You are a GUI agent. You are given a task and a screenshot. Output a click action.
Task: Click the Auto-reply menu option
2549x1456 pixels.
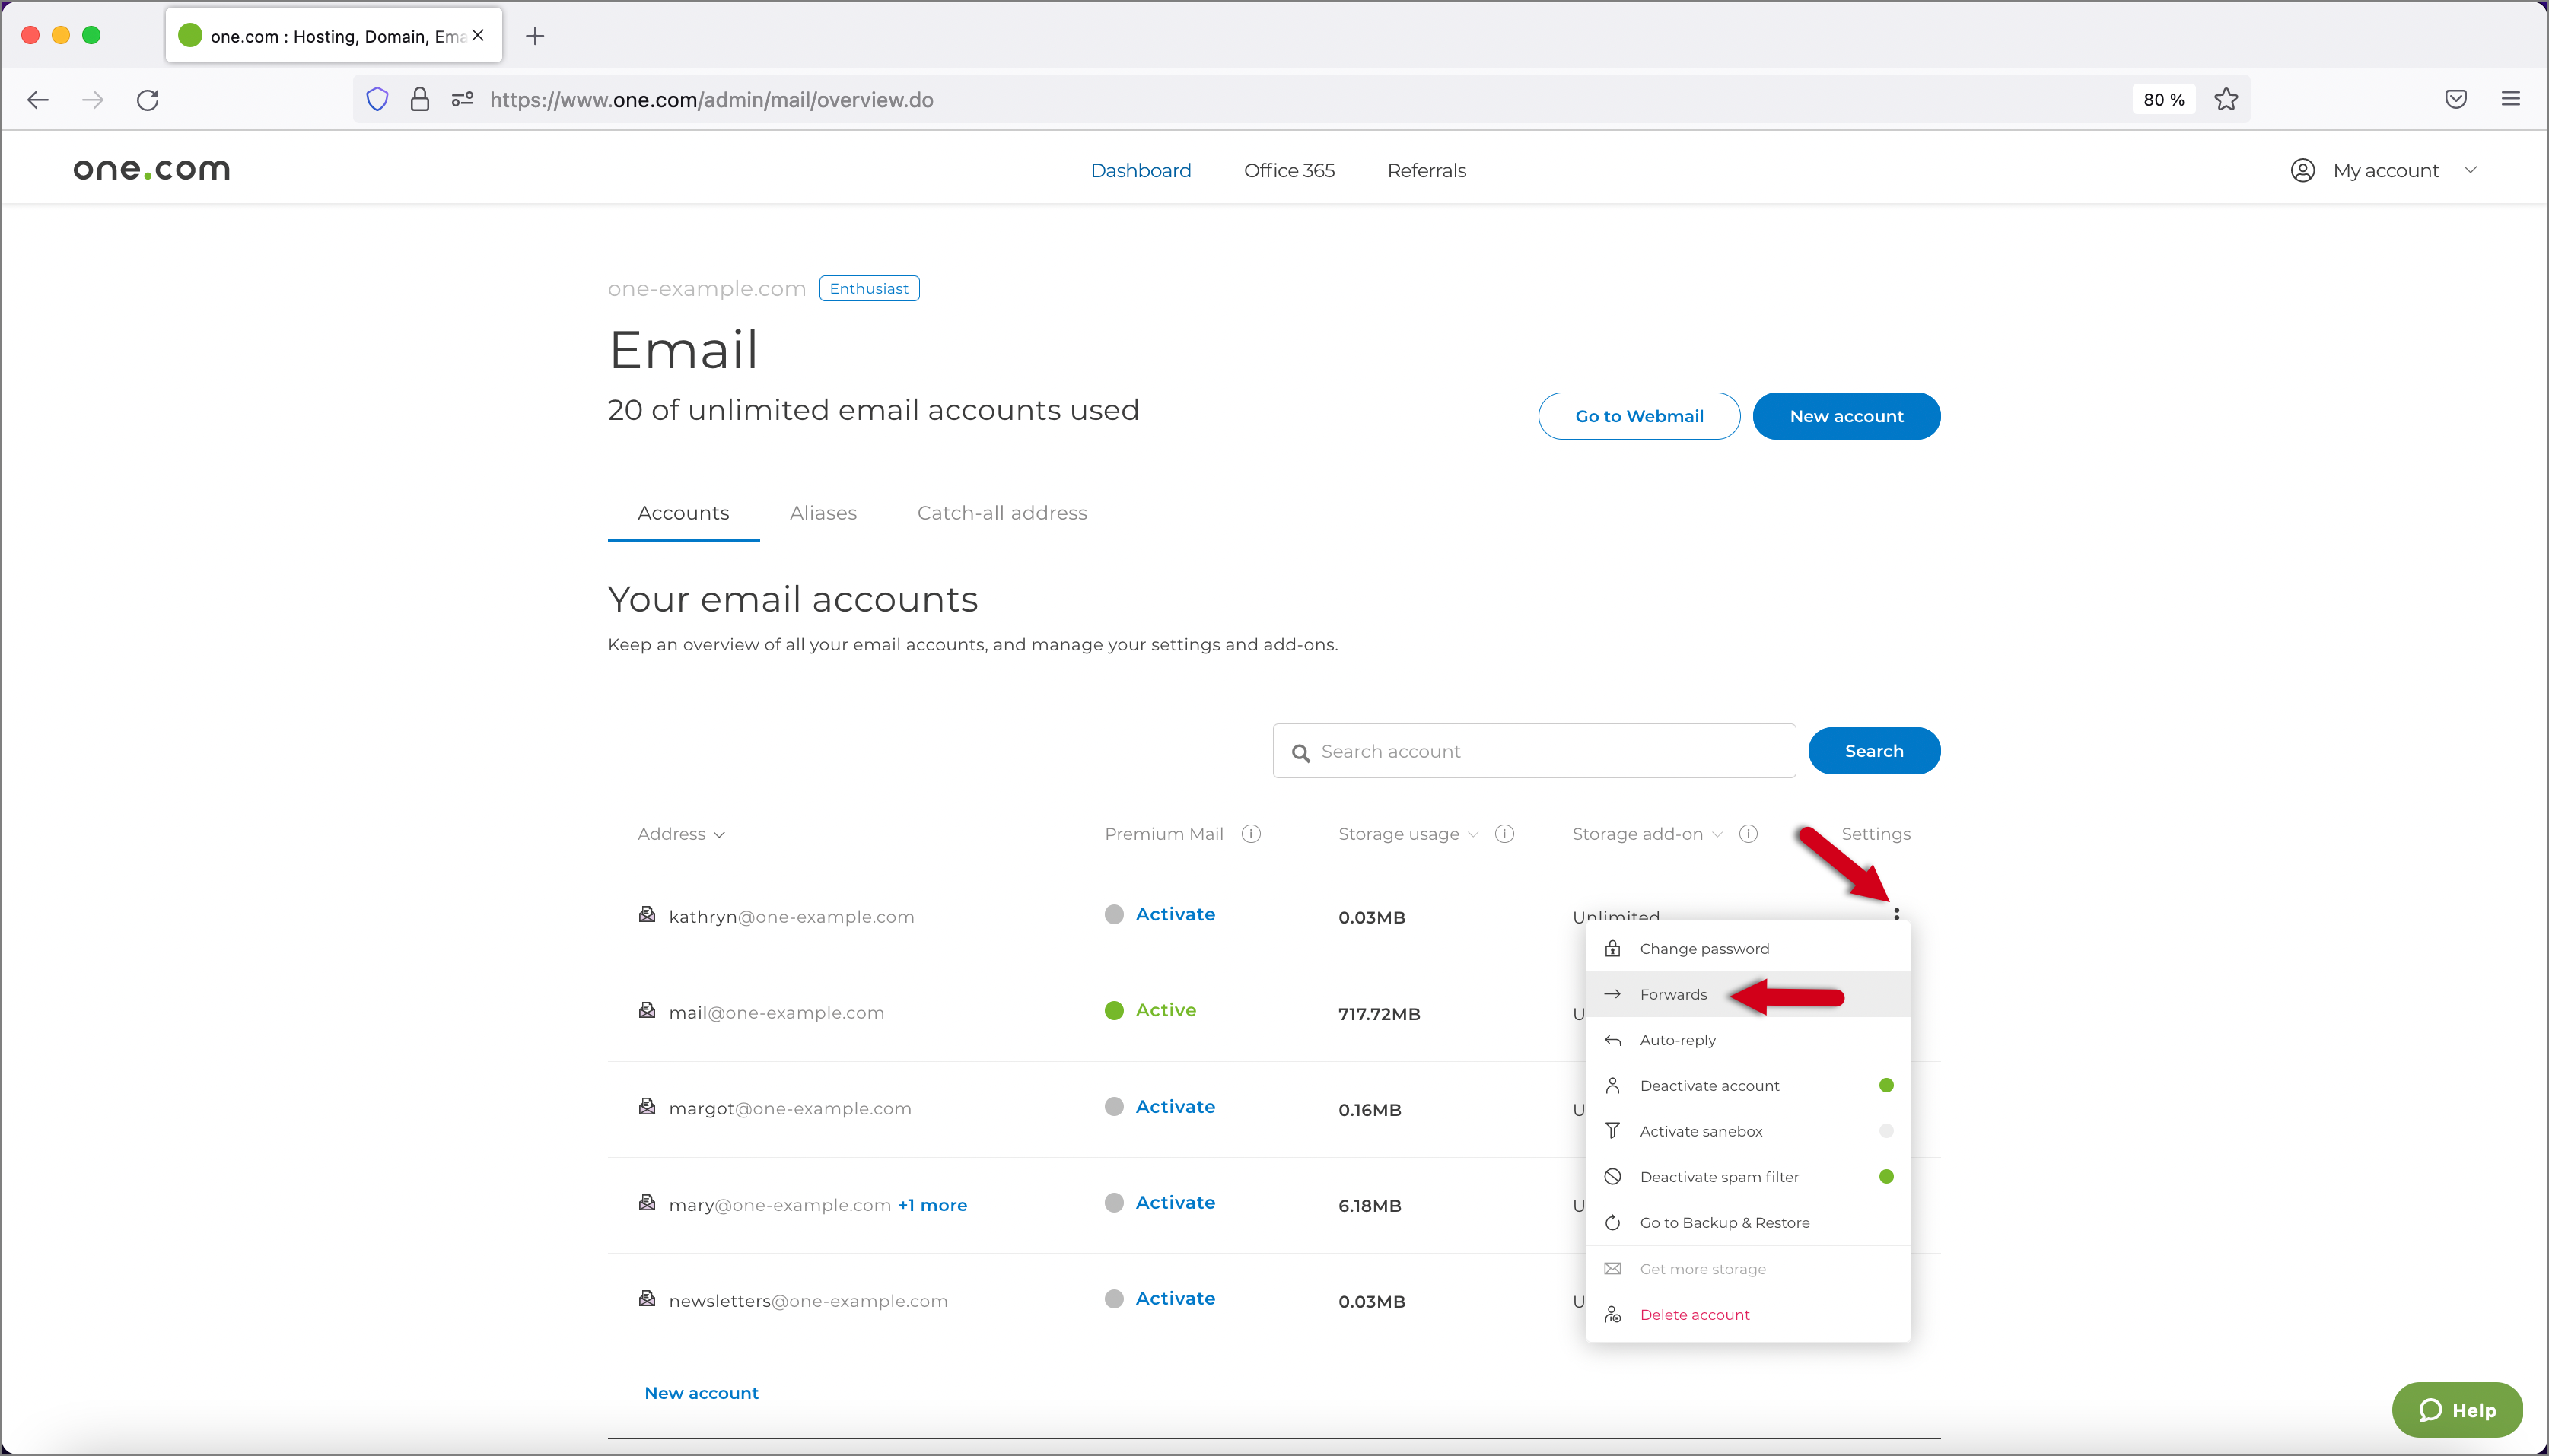pyautogui.click(x=1677, y=1039)
